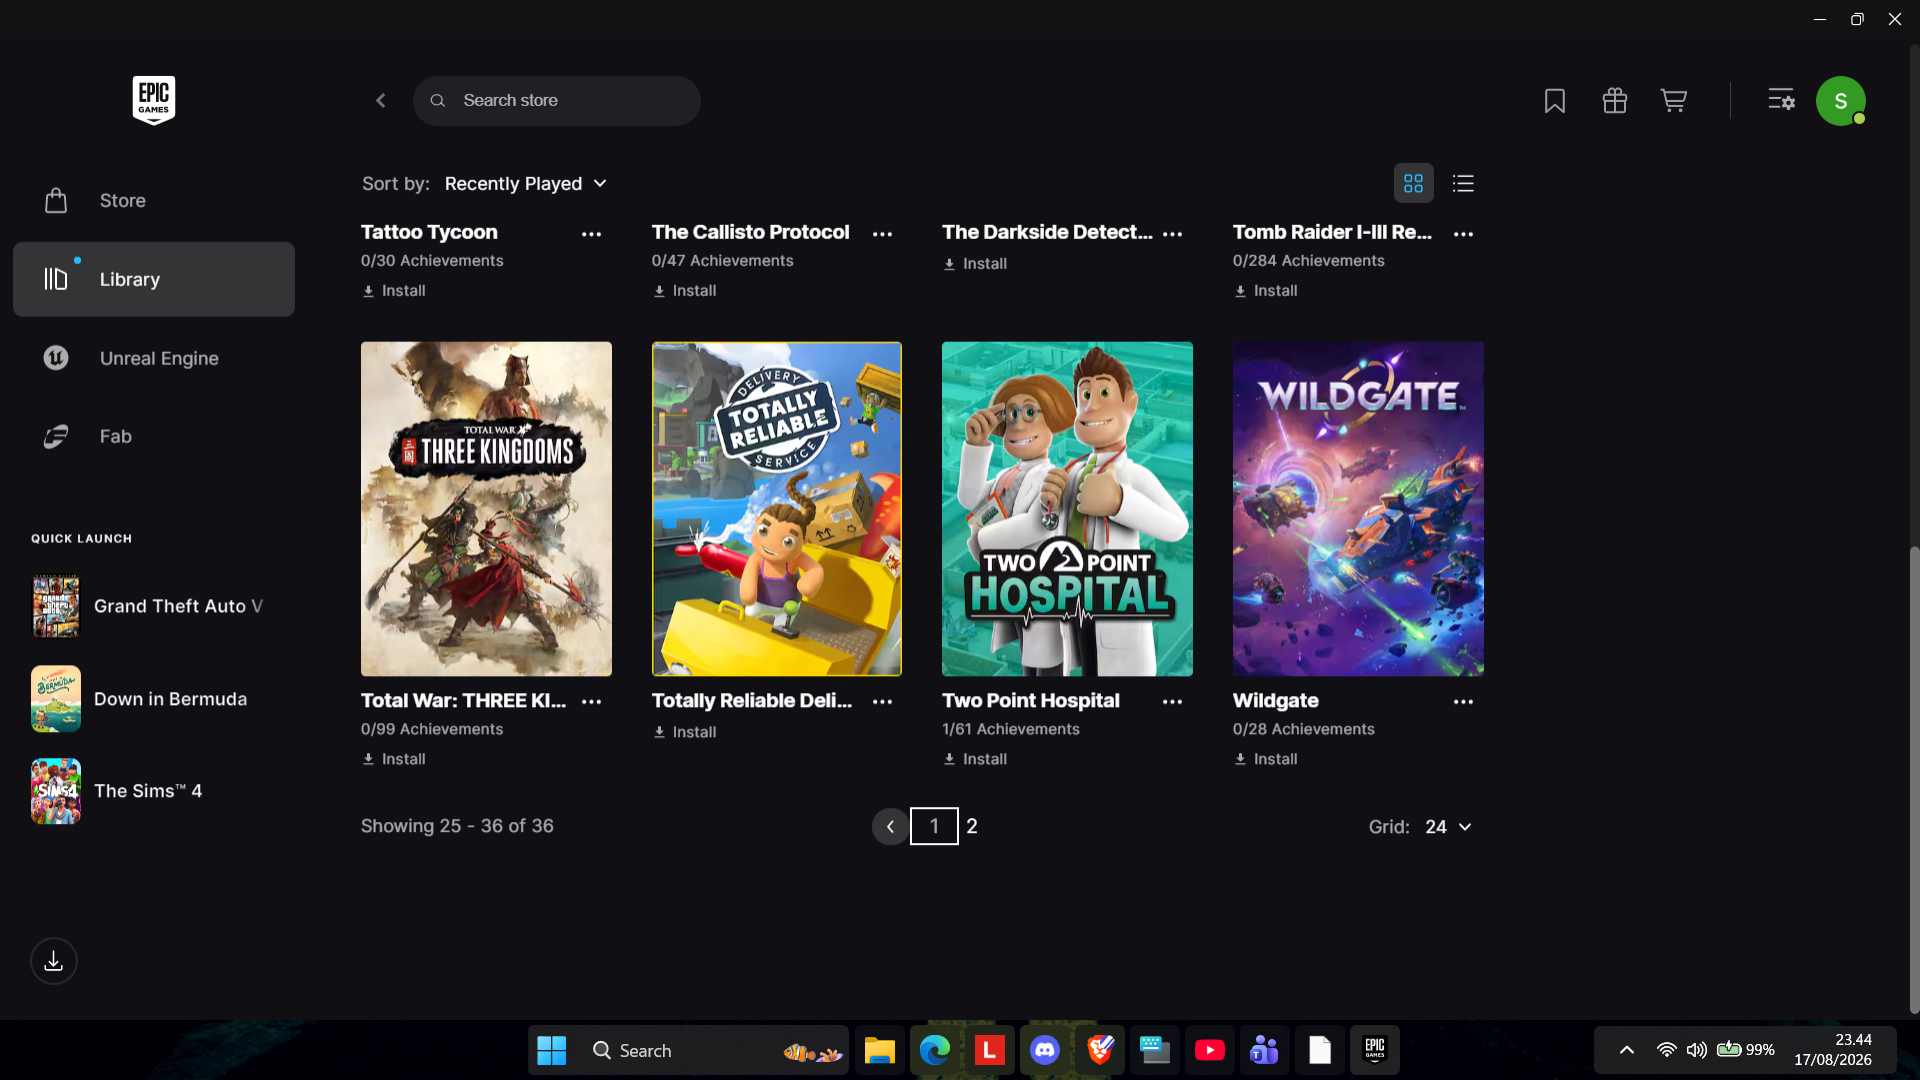Click "0/99 Achievements" under Total War

(432, 729)
